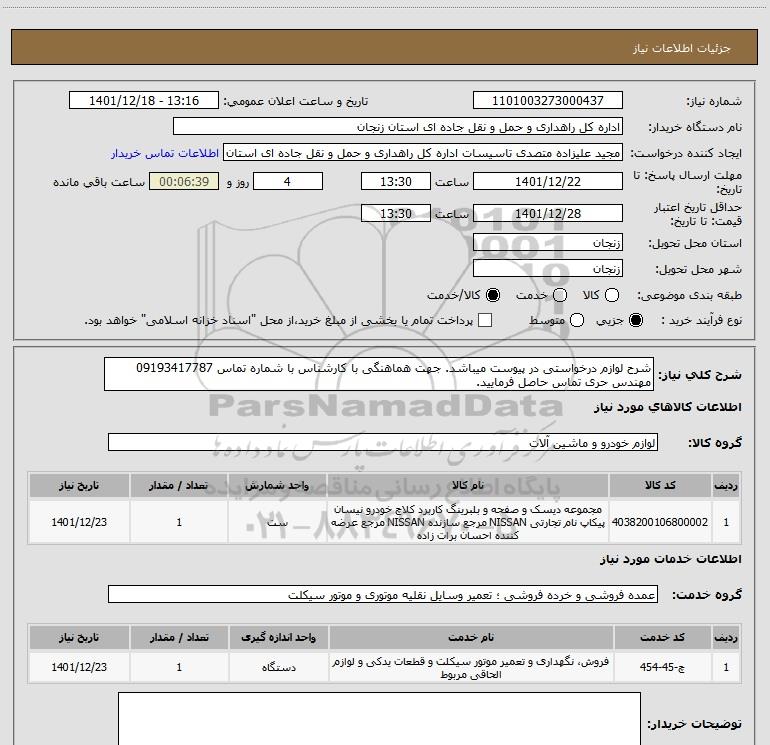The width and height of the screenshot is (770, 745).
Task: Click the شرح کلی نیاز description box
Action: point(379,374)
